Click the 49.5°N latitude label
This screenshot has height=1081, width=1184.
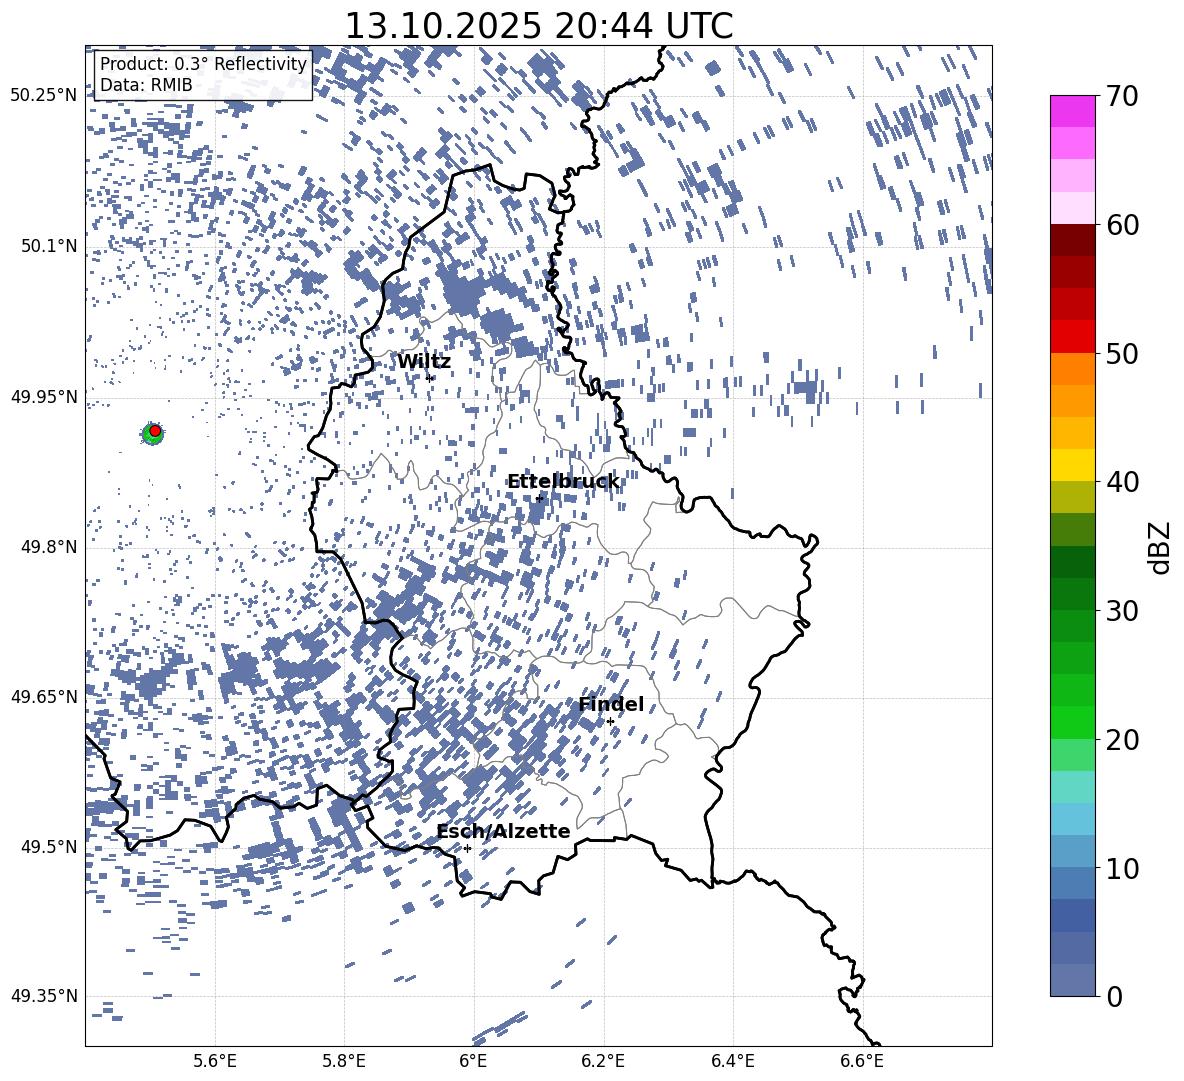point(48,846)
